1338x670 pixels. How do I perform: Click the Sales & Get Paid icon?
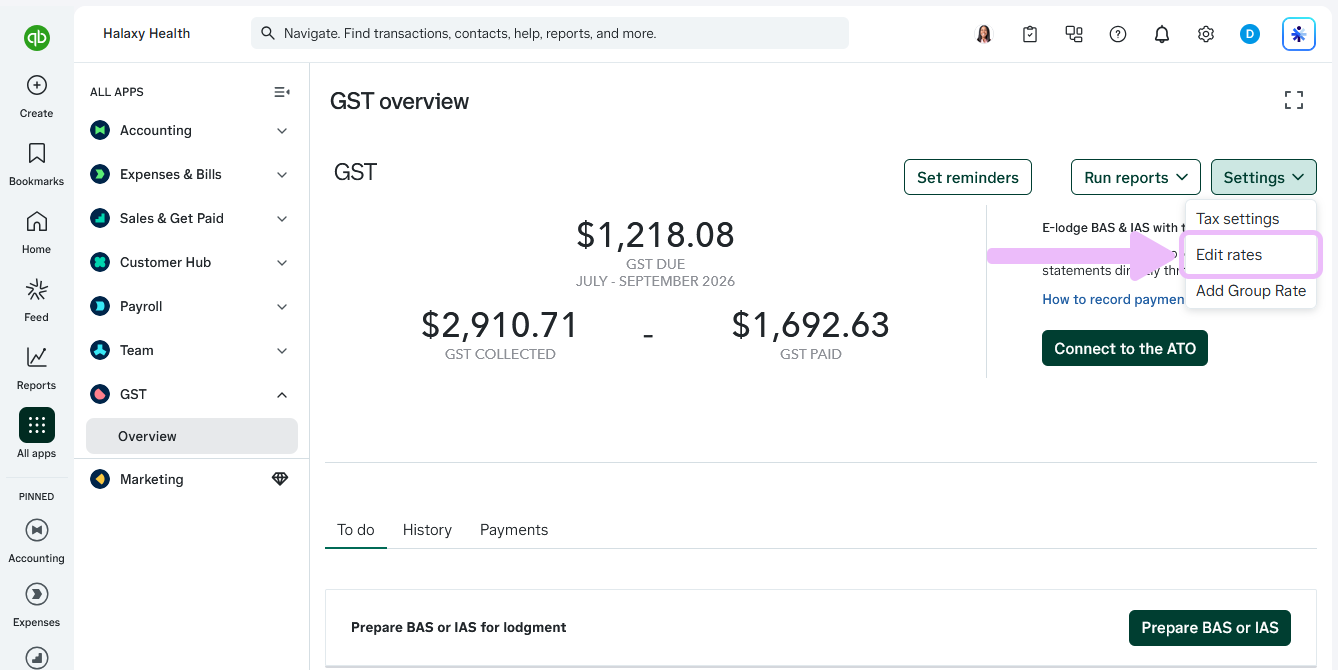point(100,218)
